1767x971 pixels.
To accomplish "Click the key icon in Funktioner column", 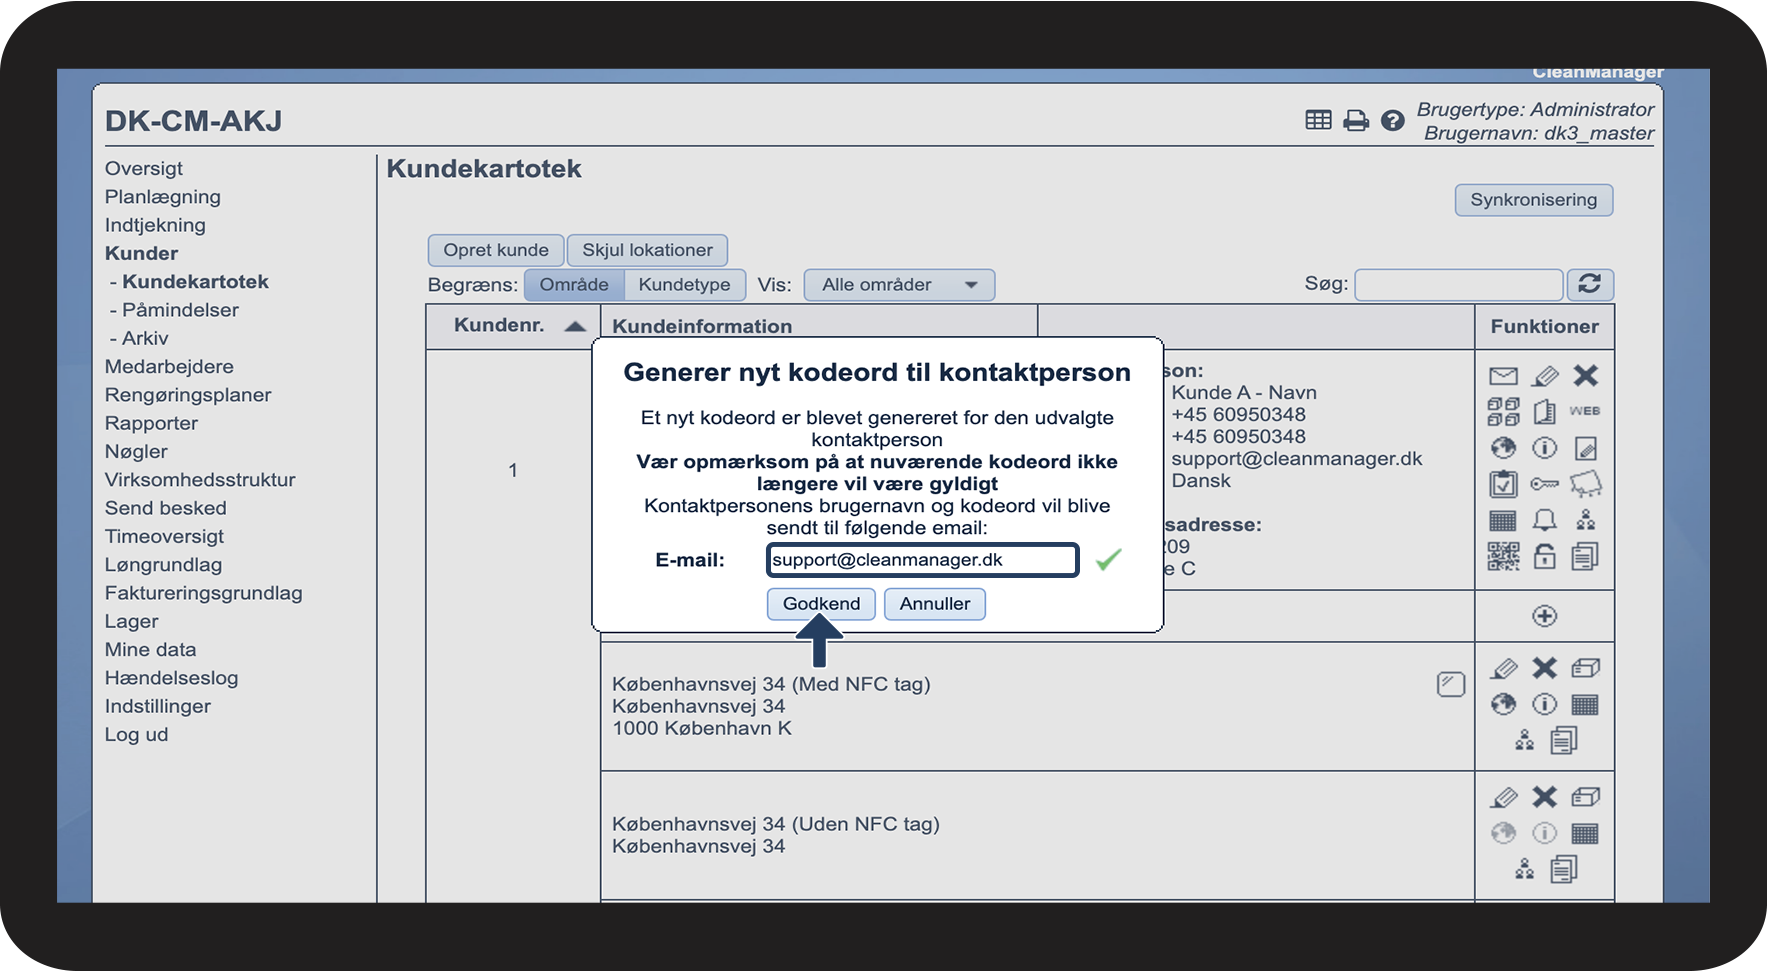I will [x=1544, y=484].
